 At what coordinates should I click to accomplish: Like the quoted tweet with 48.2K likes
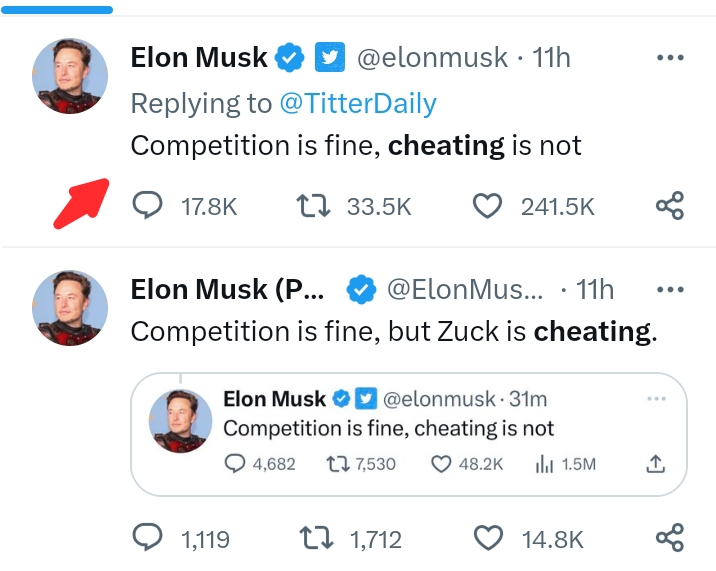tap(441, 464)
